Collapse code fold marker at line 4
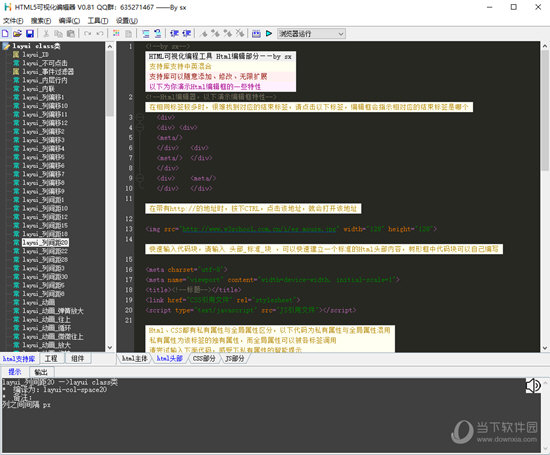The image size is (550, 455). [x=140, y=127]
